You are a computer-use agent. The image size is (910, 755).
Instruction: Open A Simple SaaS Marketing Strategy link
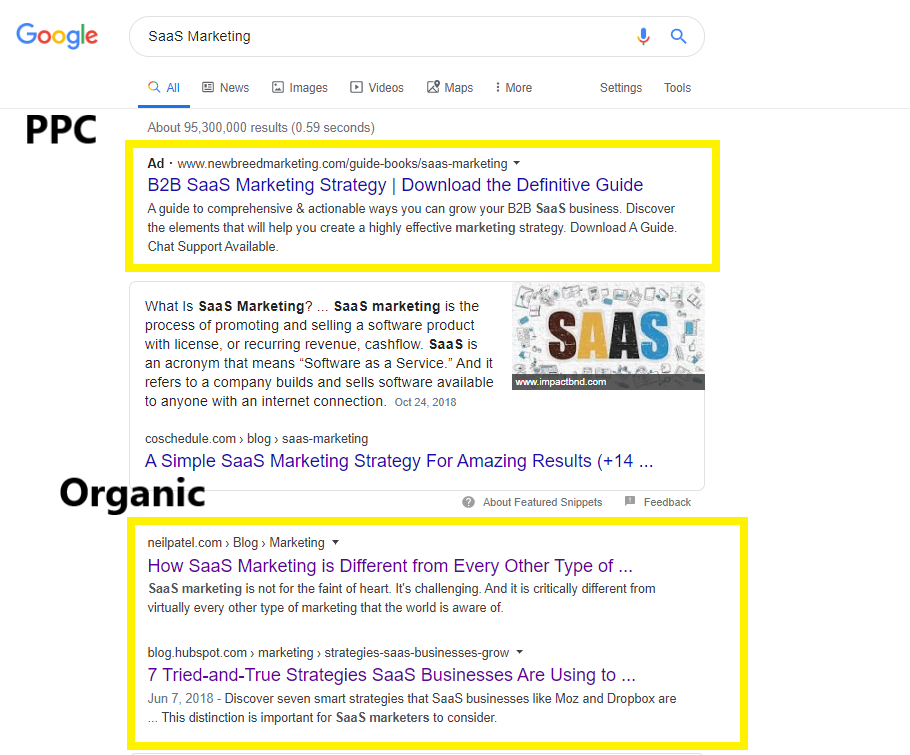[x=399, y=461]
